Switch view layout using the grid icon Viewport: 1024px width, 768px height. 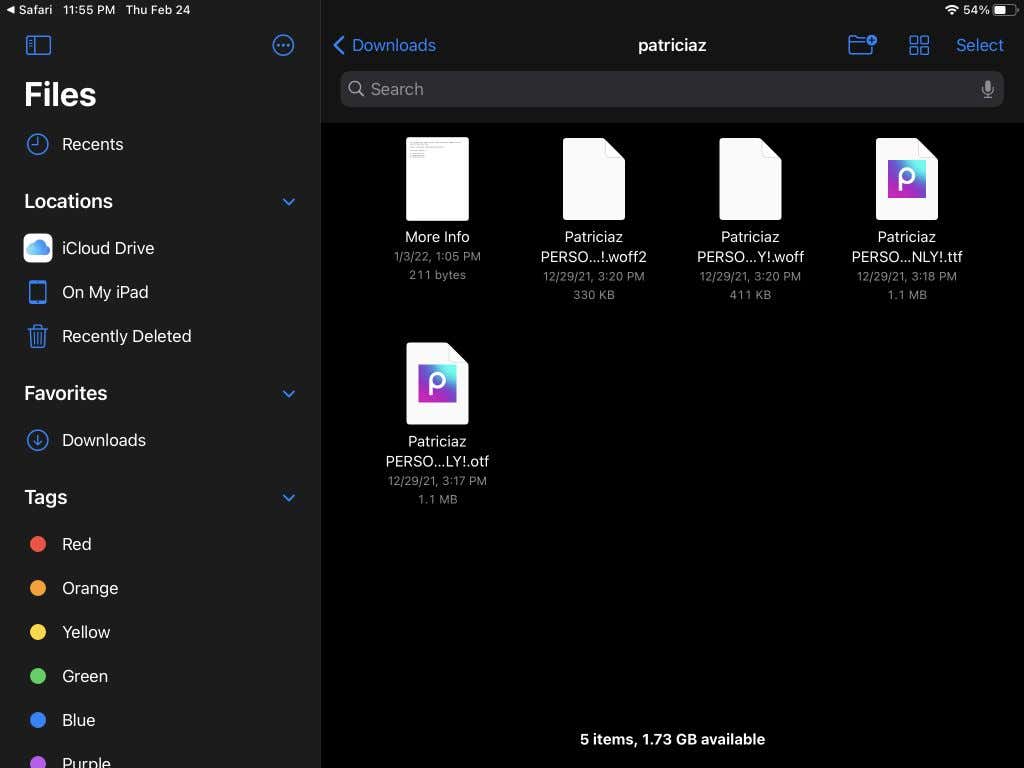918,45
